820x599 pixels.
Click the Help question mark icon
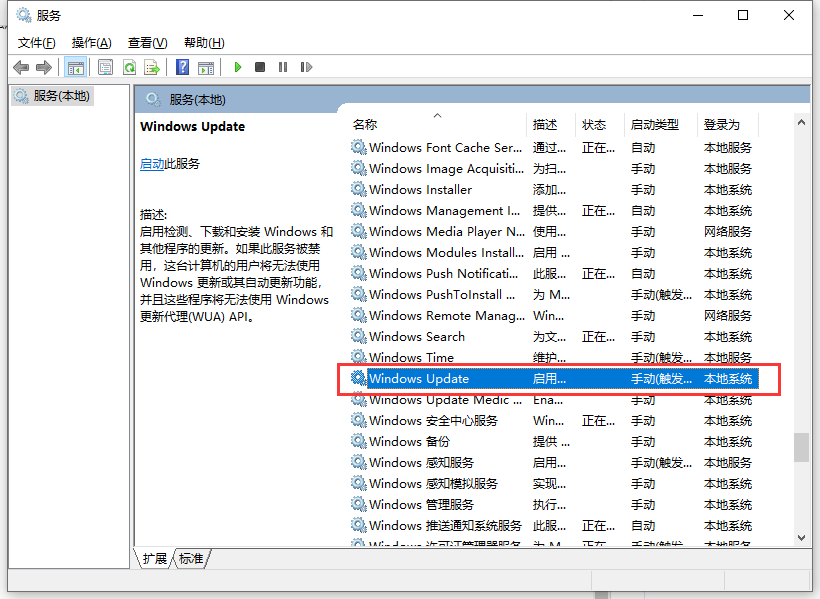click(182, 66)
